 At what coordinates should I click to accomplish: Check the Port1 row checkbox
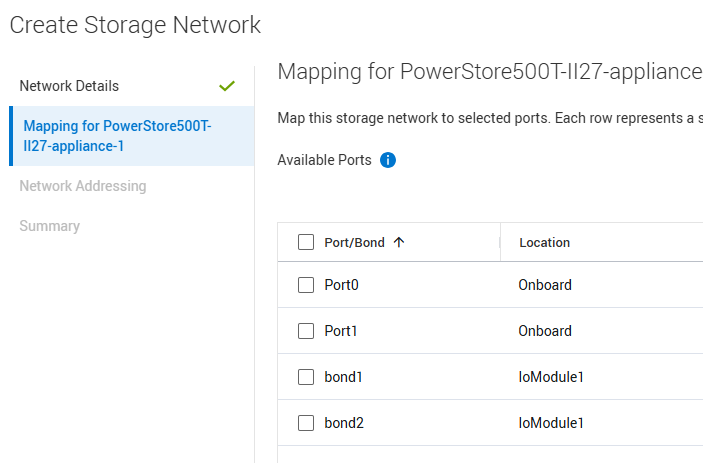coord(306,331)
